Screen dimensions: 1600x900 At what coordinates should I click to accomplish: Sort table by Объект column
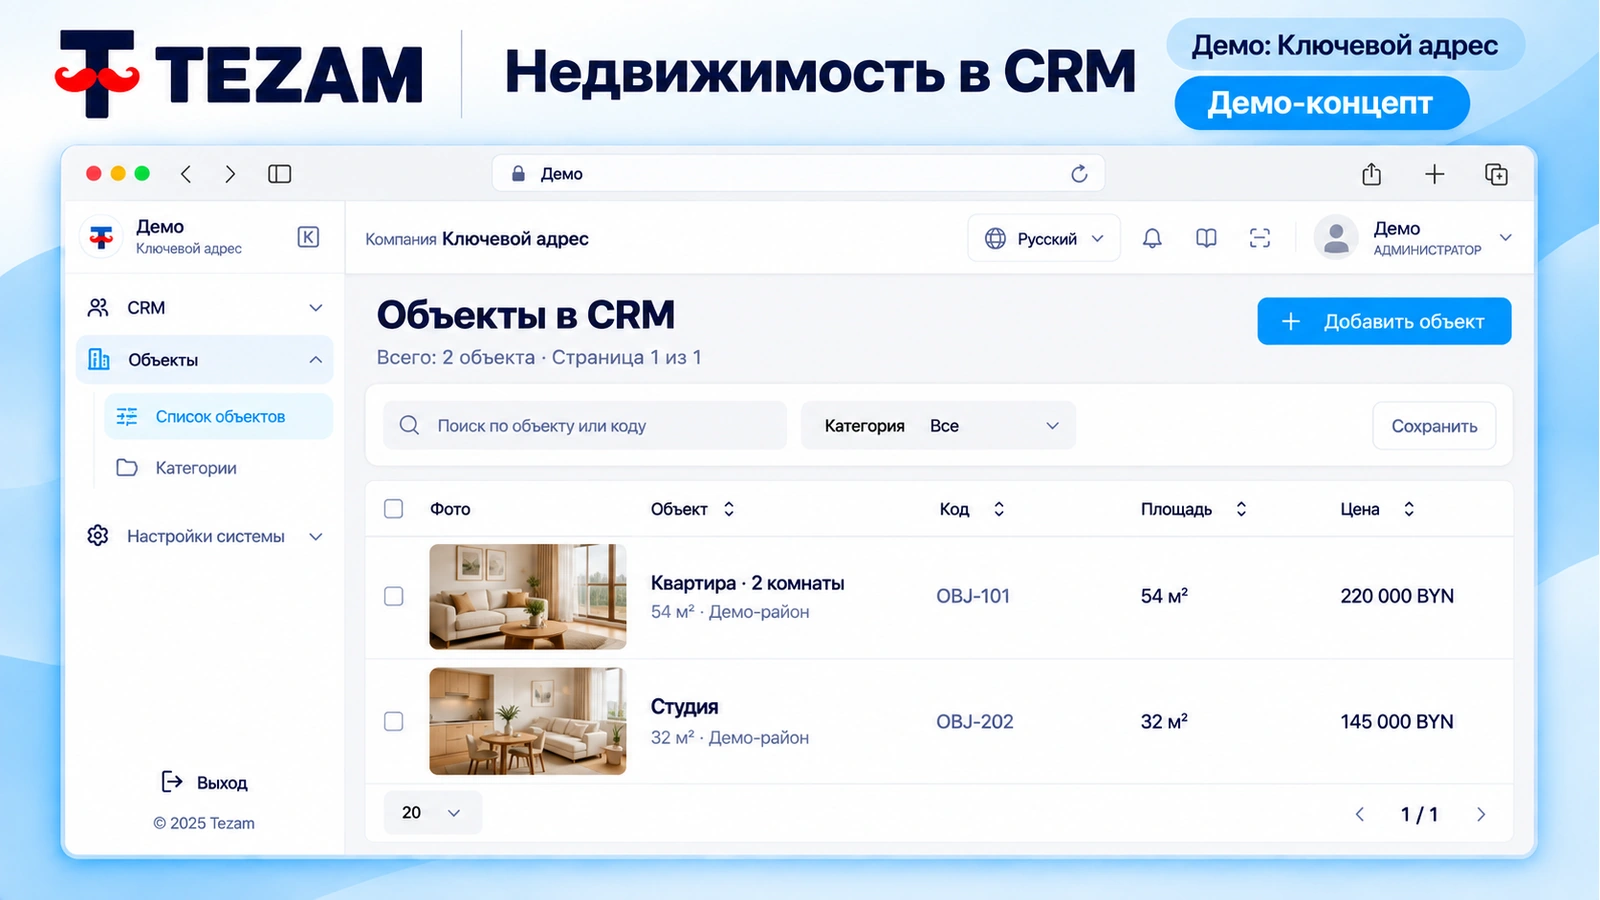point(692,509)
